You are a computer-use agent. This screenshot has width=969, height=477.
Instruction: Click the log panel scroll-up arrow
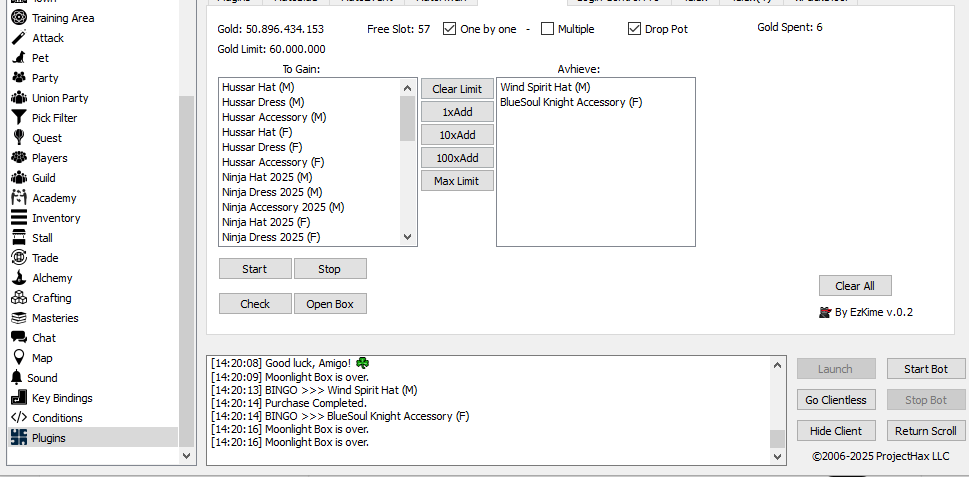point(777,363)
